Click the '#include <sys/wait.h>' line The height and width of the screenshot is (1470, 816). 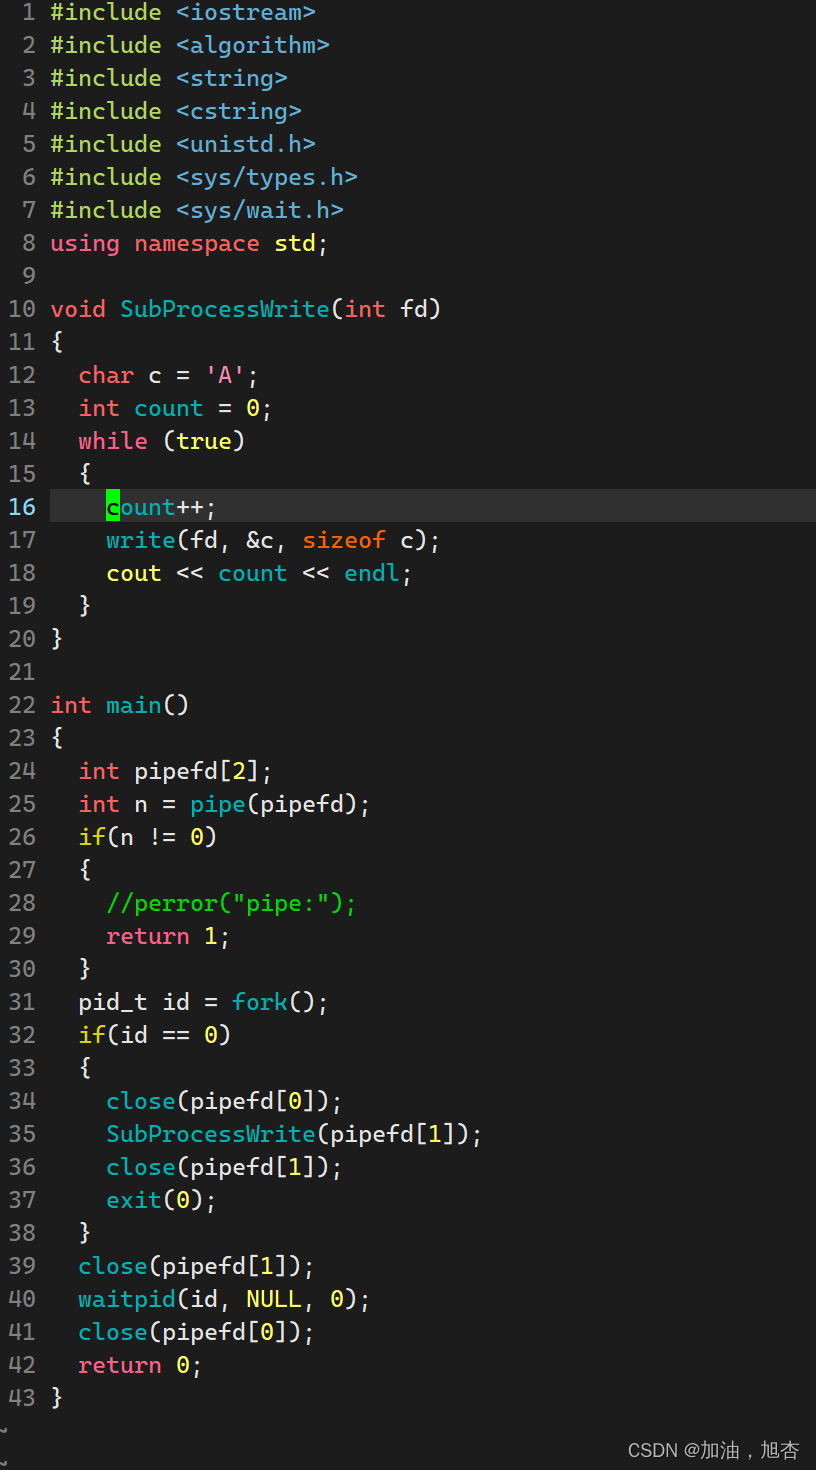pyautogui.click(x=197, y=211)
